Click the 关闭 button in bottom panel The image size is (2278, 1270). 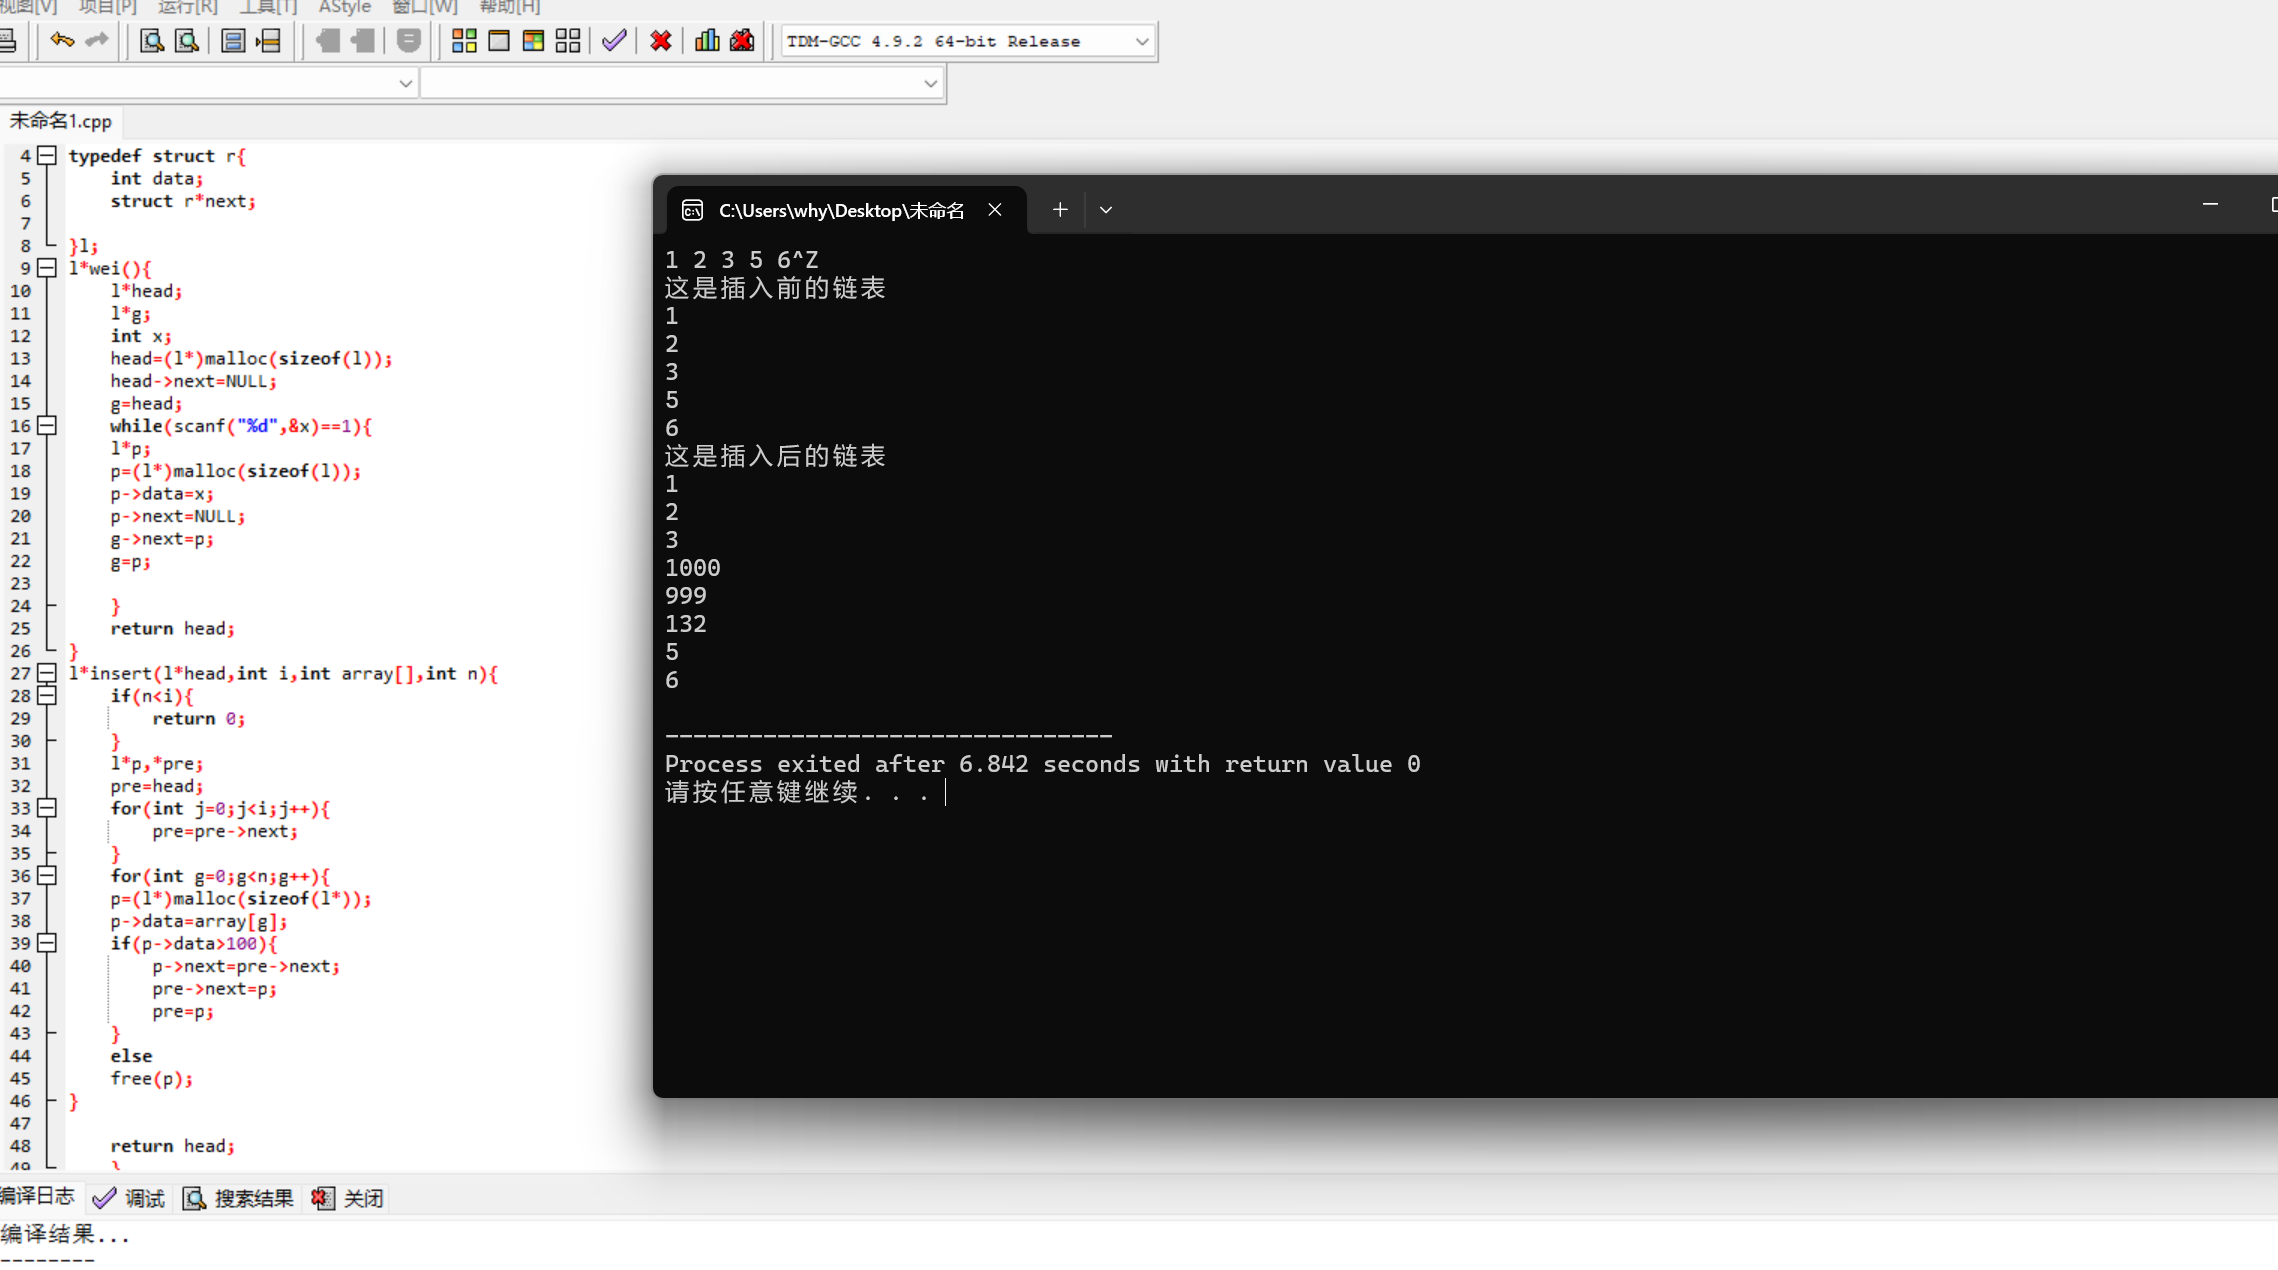(x=348, y=1198)
